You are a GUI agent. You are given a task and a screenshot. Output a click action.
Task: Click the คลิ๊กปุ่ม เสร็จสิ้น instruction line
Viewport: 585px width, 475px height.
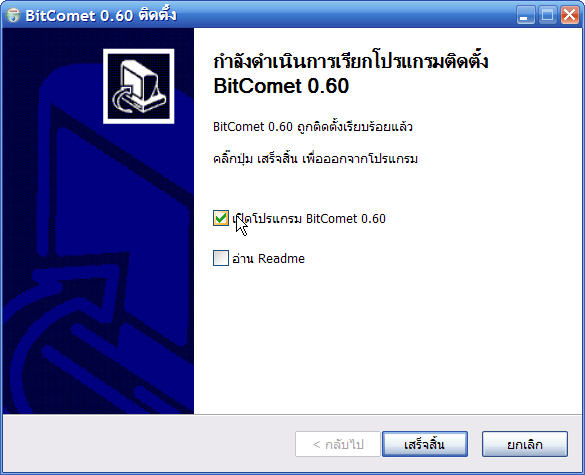coord(315,159)
